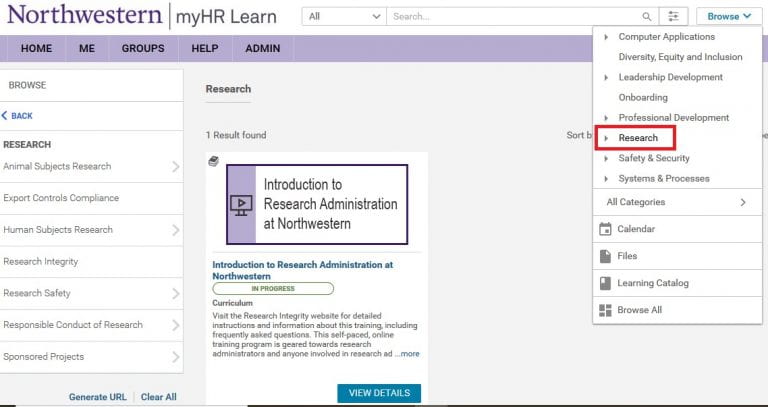Select Research in Browse menu
The image size is (768, 407).
638,138
